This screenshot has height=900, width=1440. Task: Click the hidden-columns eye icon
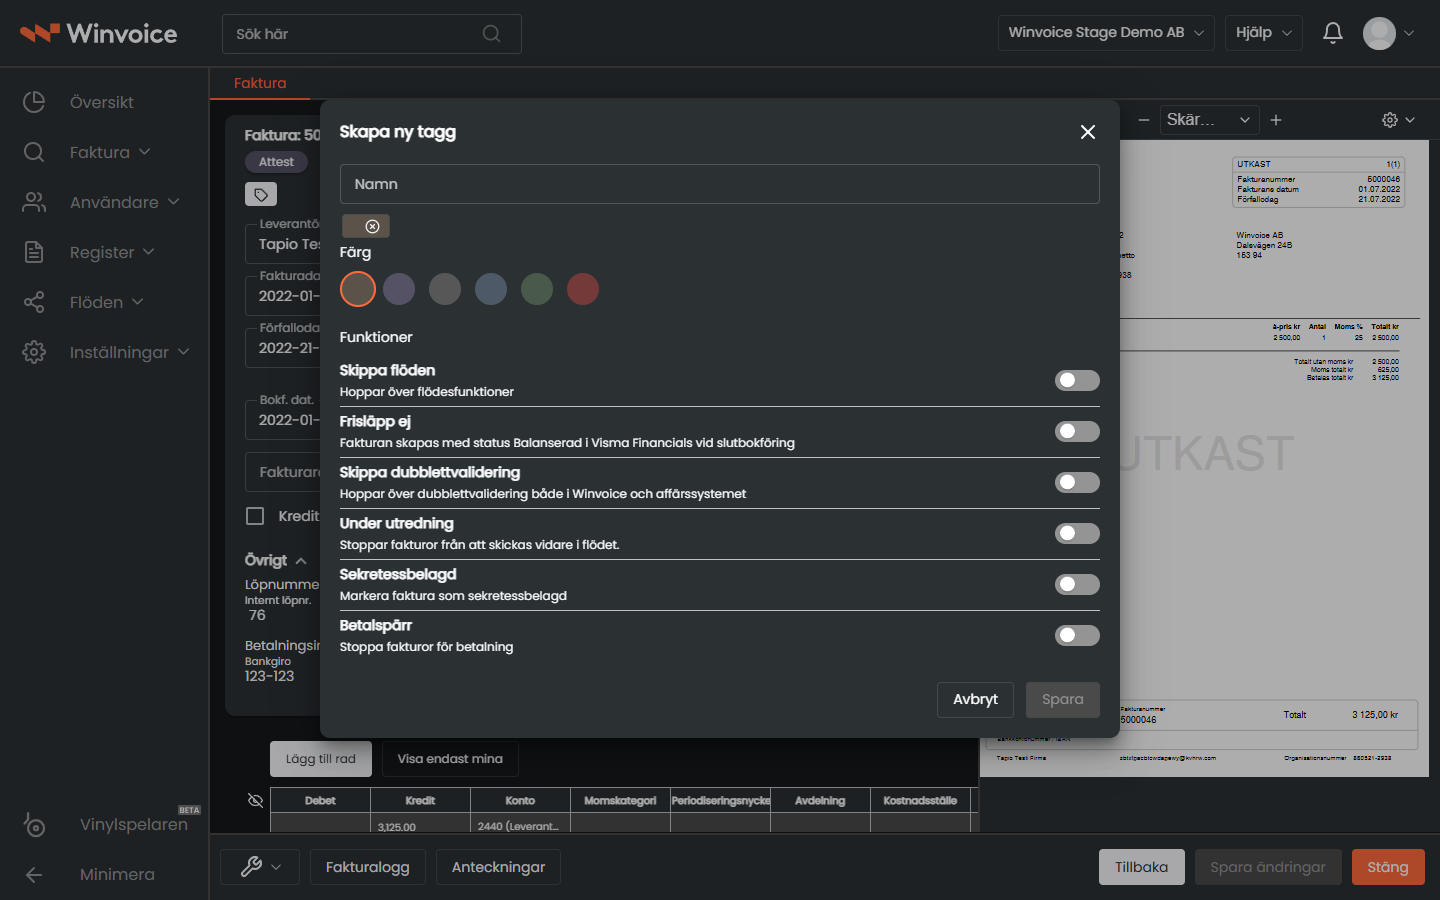point(255,800)
